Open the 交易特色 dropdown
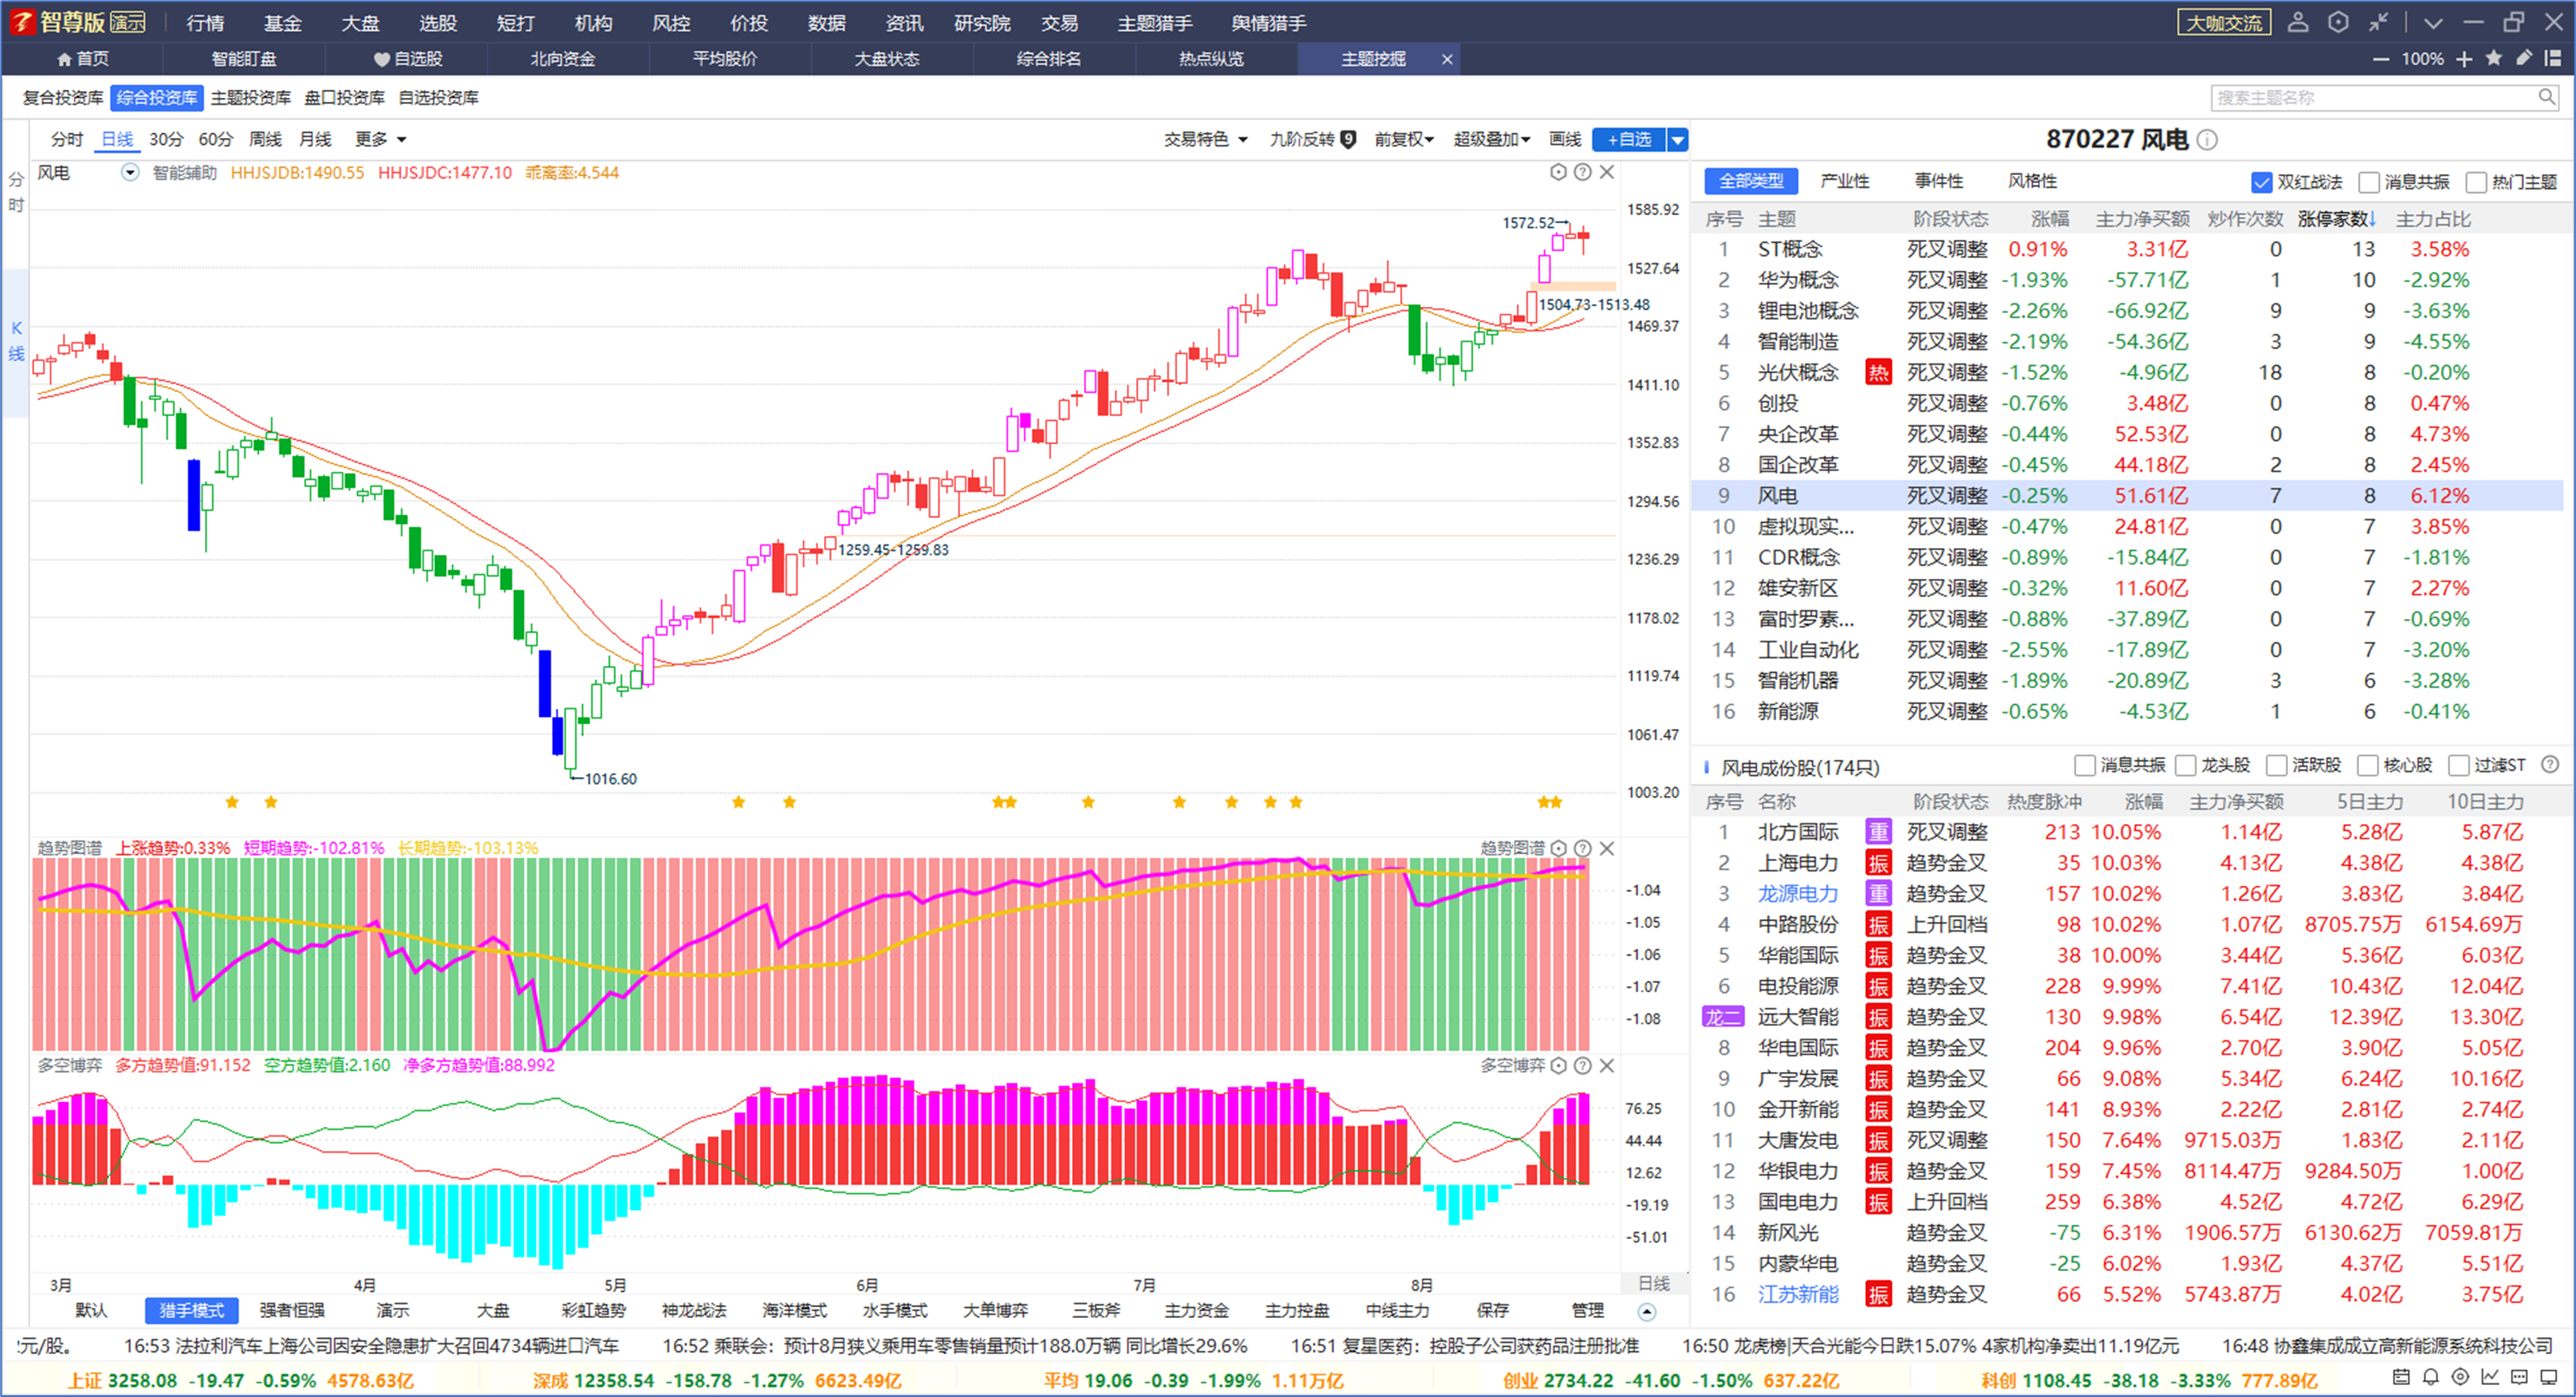Viewport: 2576px width, 1397px height. point(1205,139)
